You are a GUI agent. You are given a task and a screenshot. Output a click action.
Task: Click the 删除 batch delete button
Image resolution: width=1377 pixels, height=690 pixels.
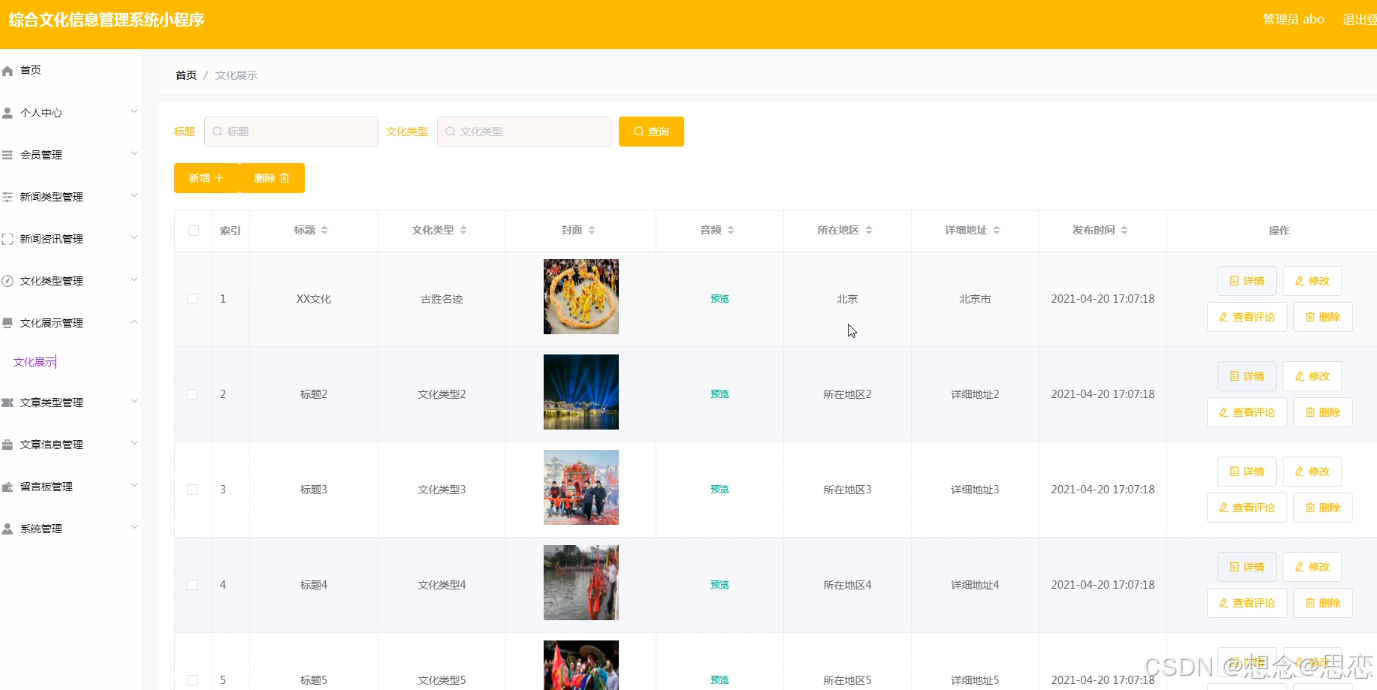point(272,178)
